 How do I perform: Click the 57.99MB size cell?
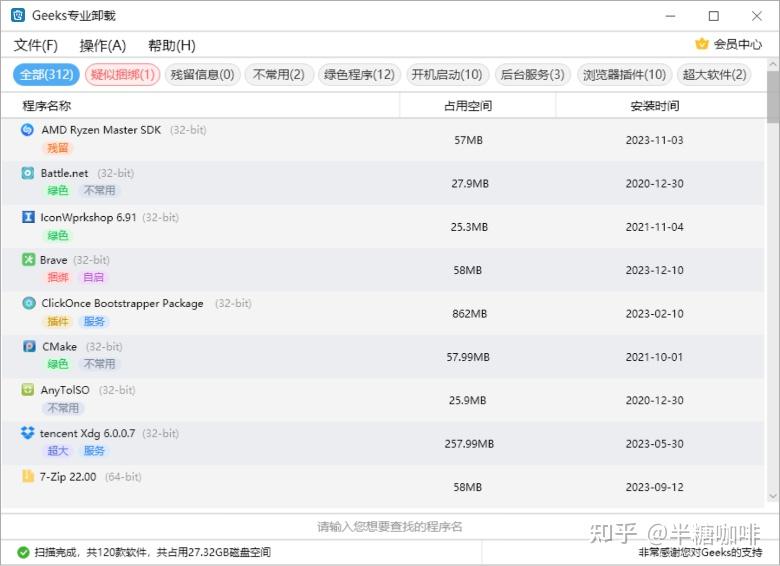click(x=468, y=357)
